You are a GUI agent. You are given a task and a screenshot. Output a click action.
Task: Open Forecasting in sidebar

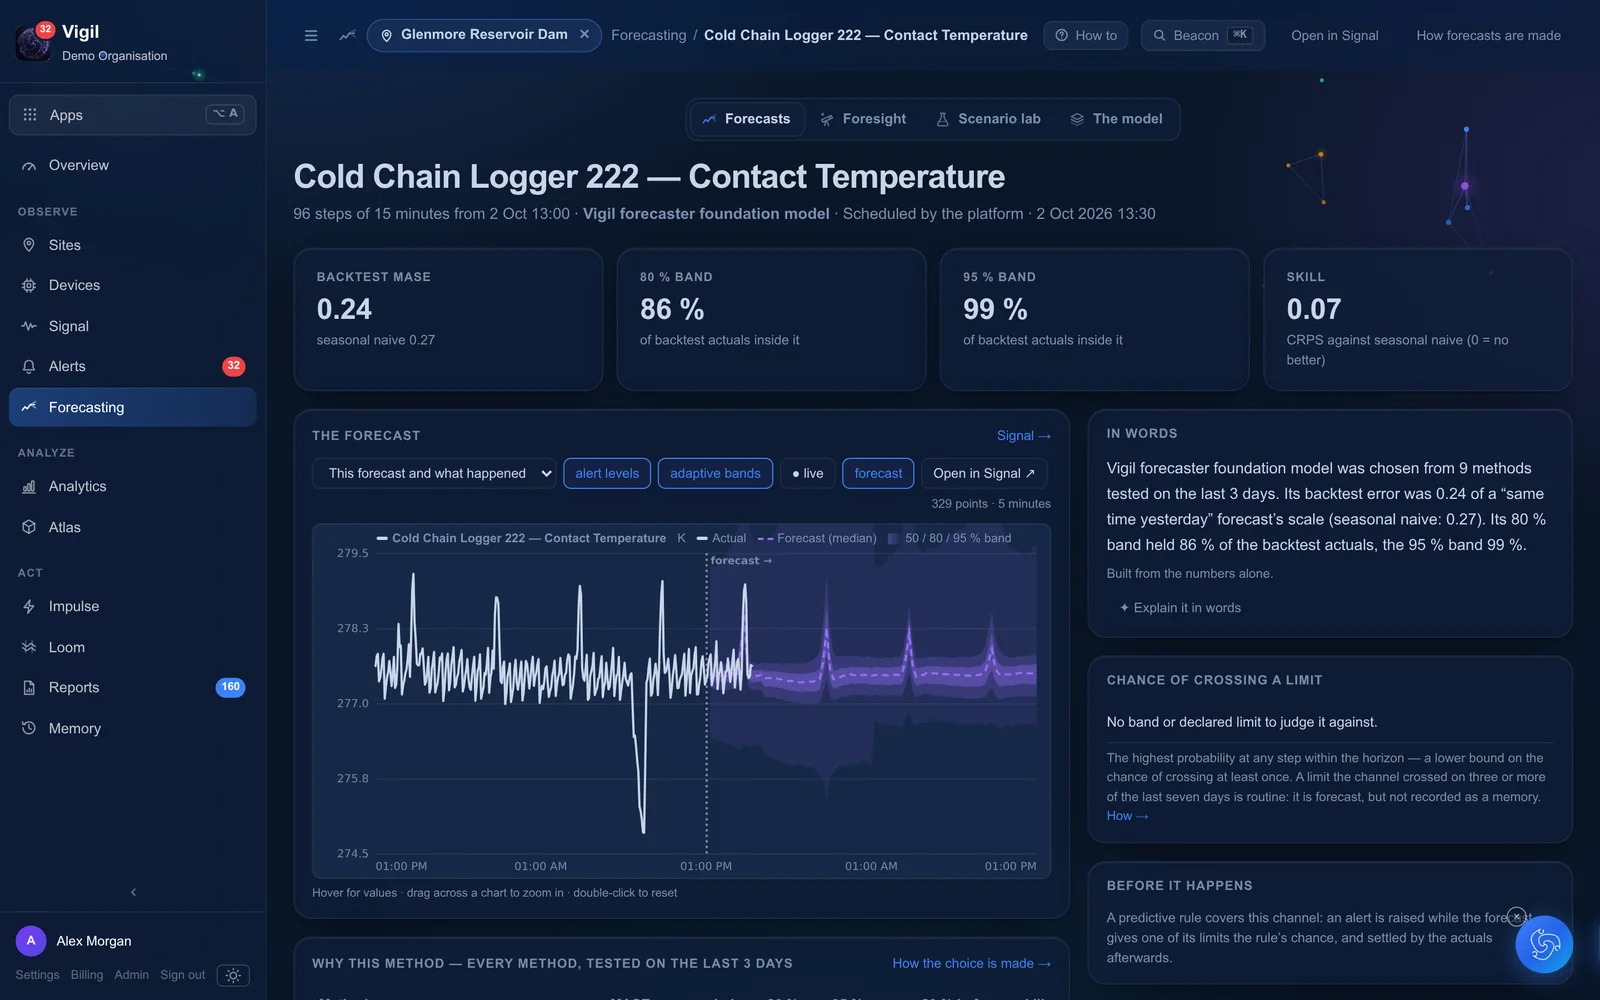(132, 407)
